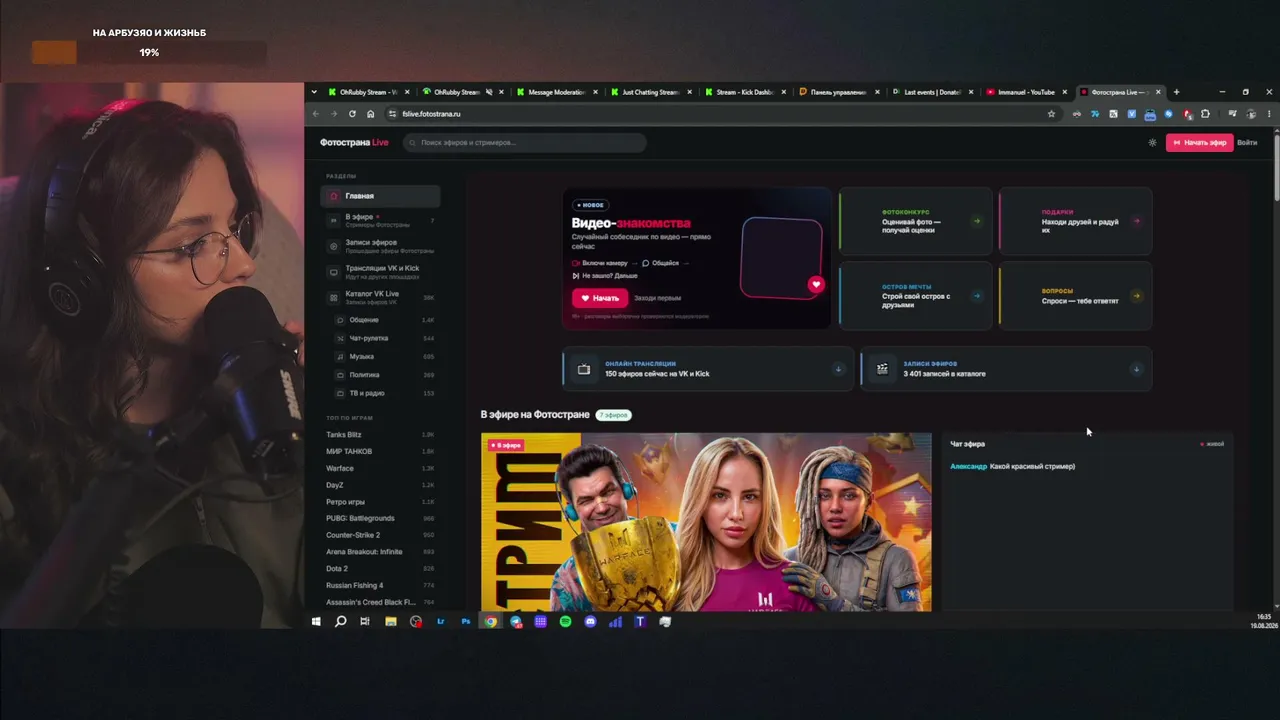Select the Политика category
The height and width of the screenshot is (720, 1280).
click(x=385, y=375)
